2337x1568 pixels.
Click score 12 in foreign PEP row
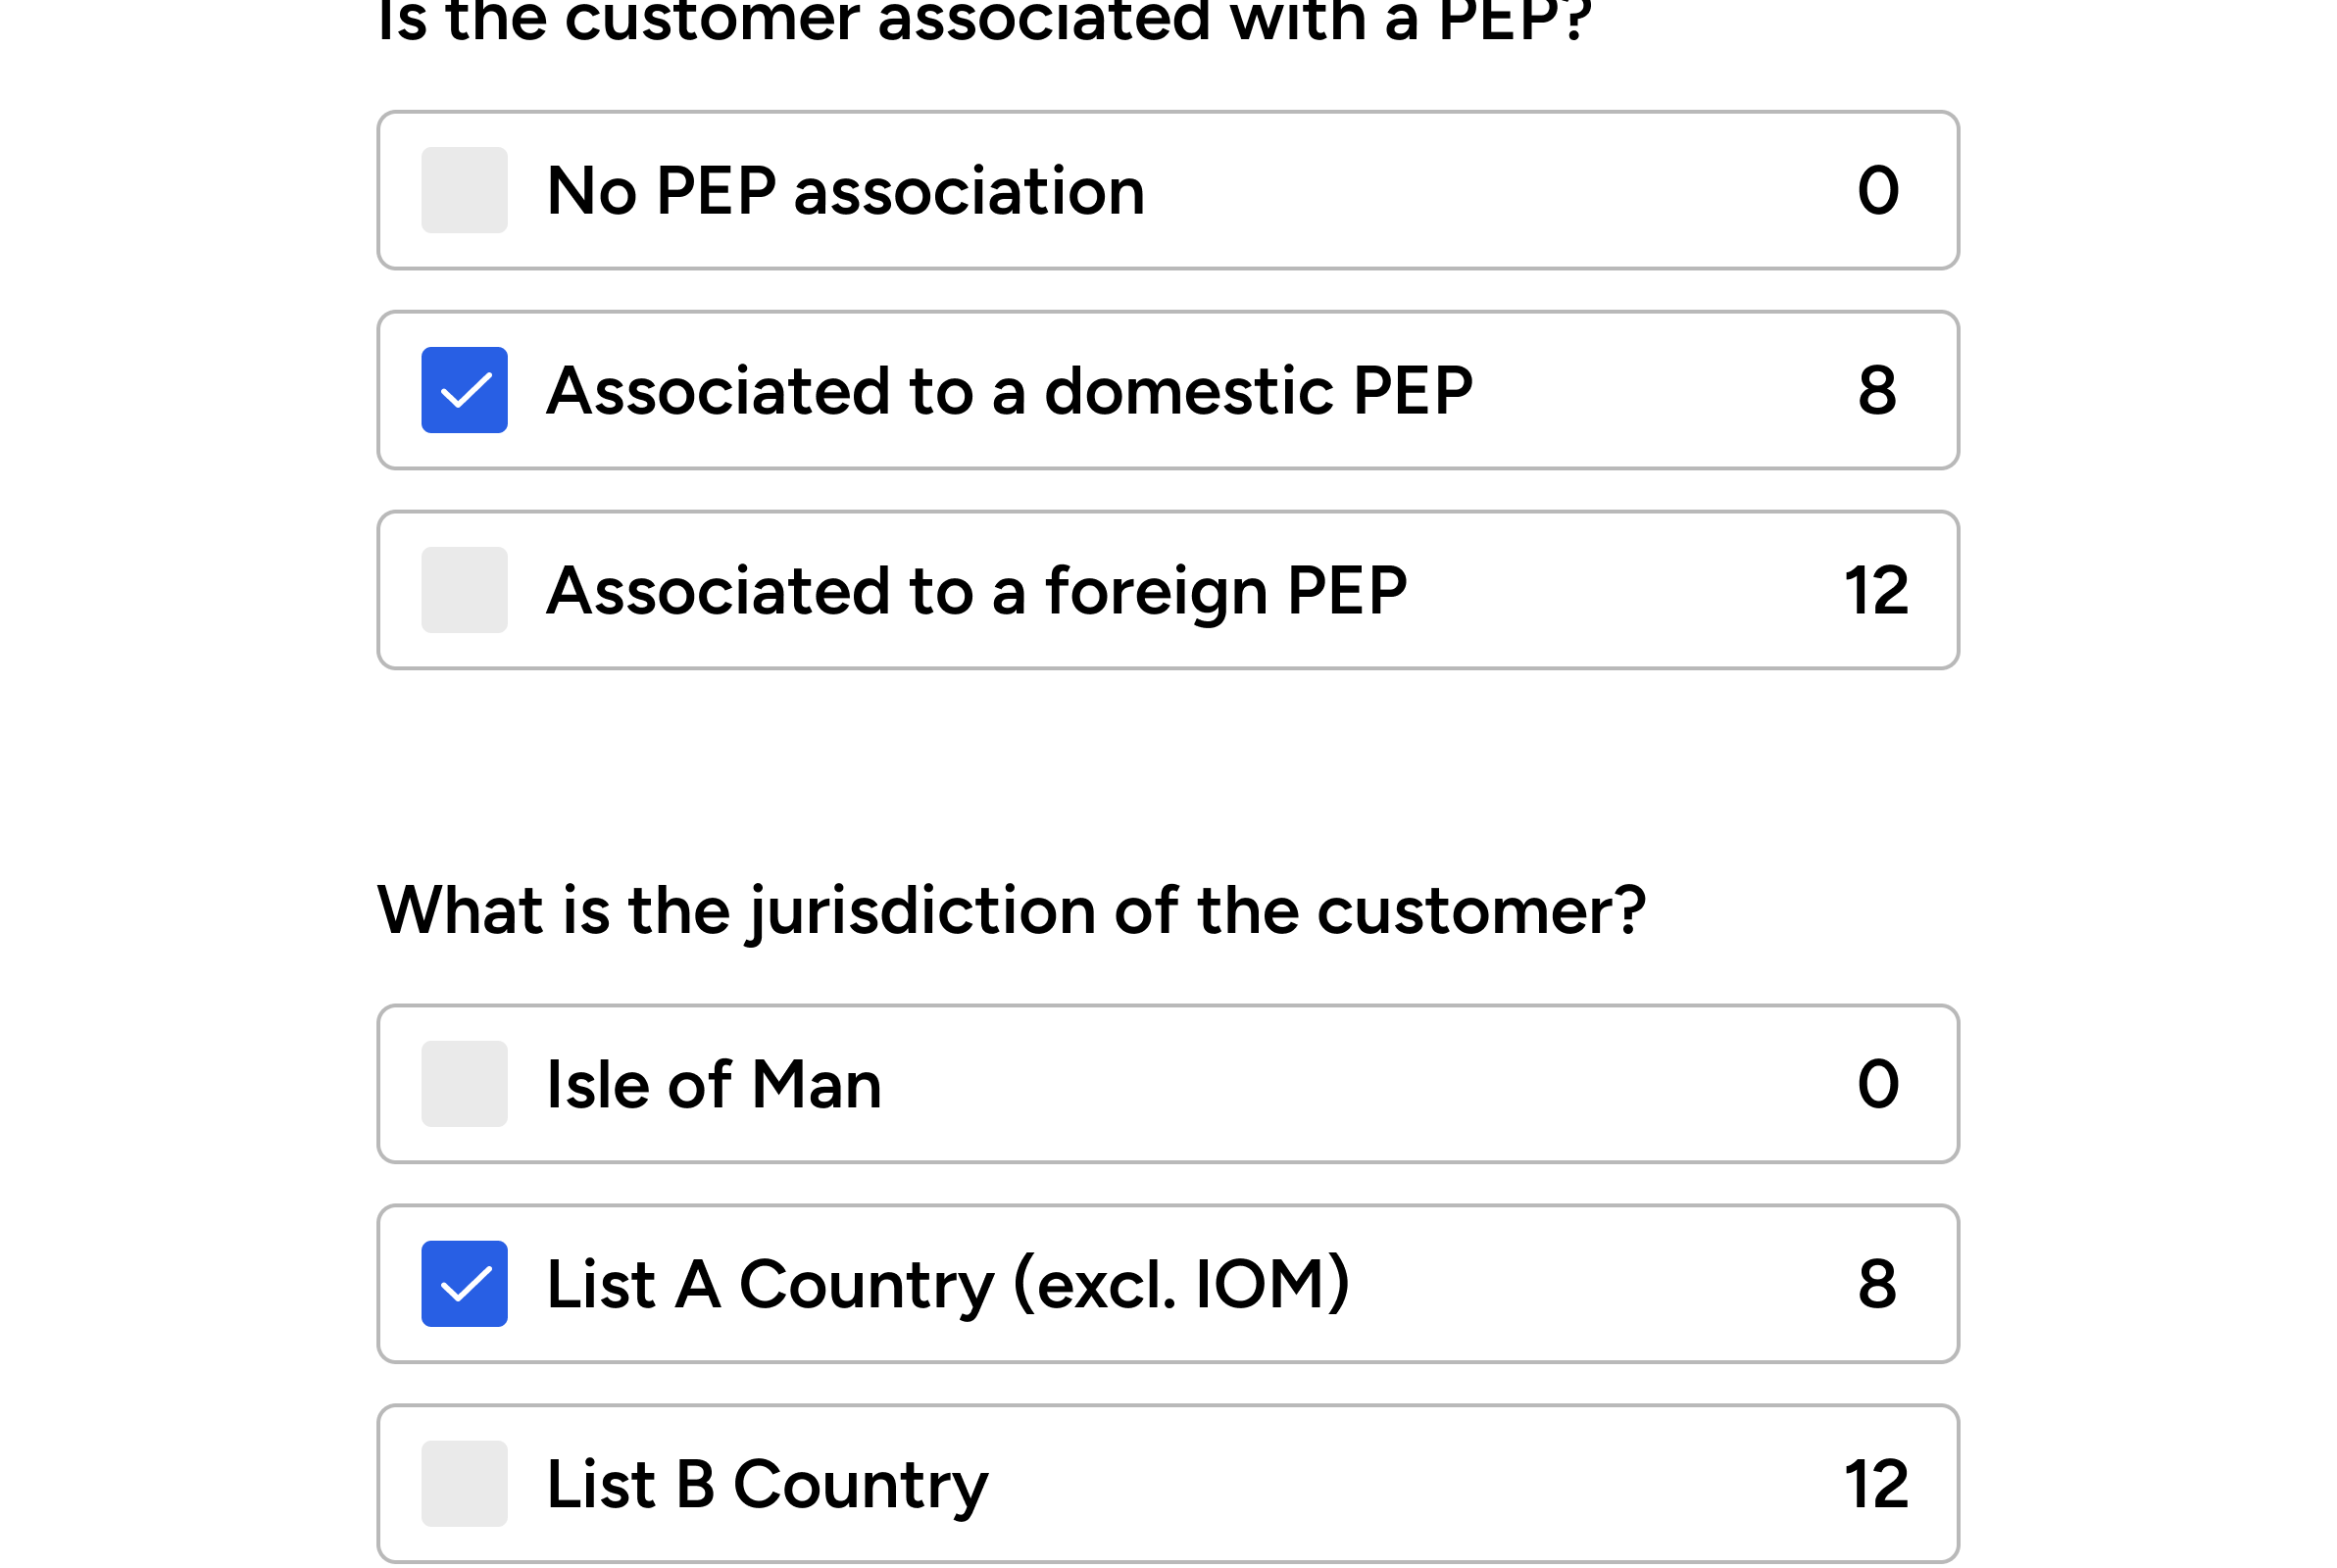[x=1876, y=590]
